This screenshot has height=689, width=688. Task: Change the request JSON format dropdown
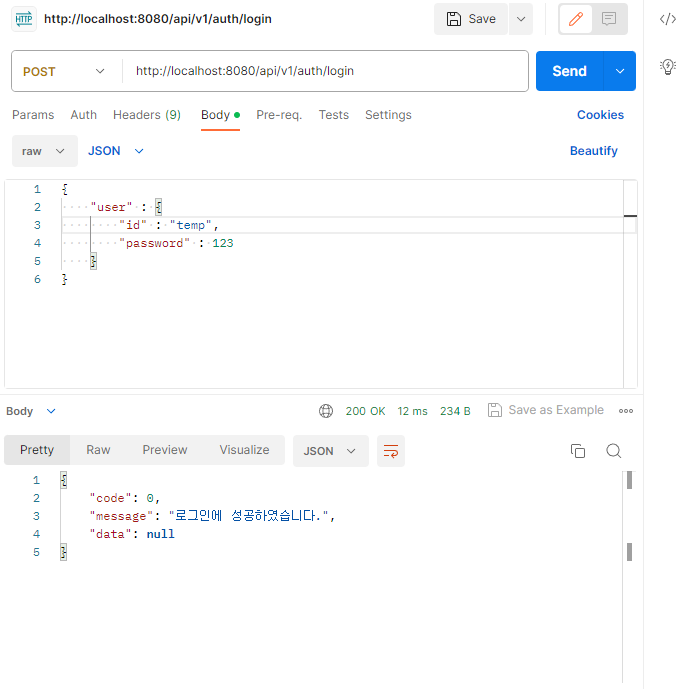tap(116, 151)
